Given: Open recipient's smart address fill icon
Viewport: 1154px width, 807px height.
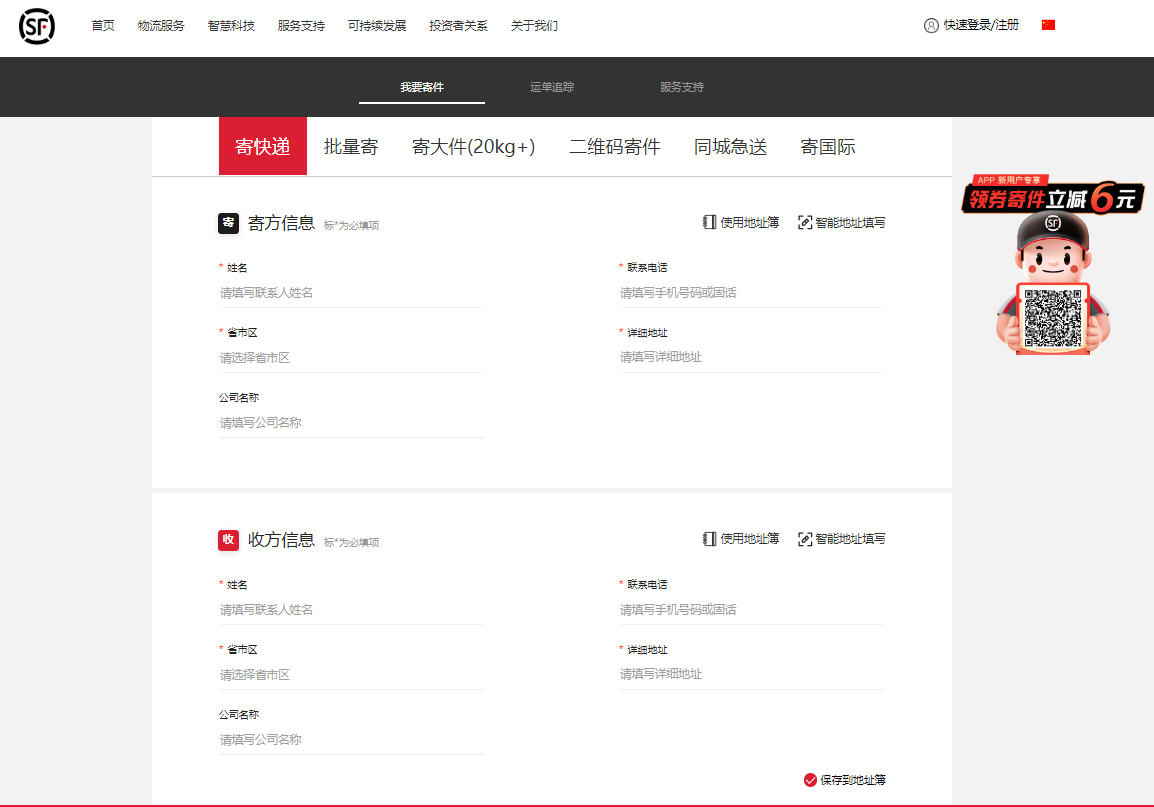Looking at the screenshot, I should (805, 539).
